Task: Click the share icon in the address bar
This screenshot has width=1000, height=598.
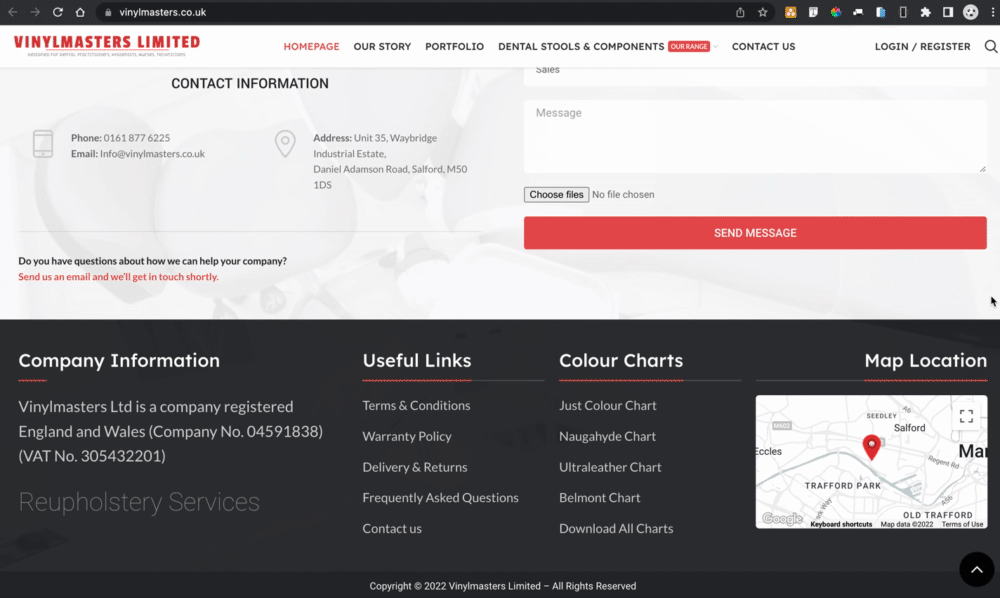Action: [740, 12]
